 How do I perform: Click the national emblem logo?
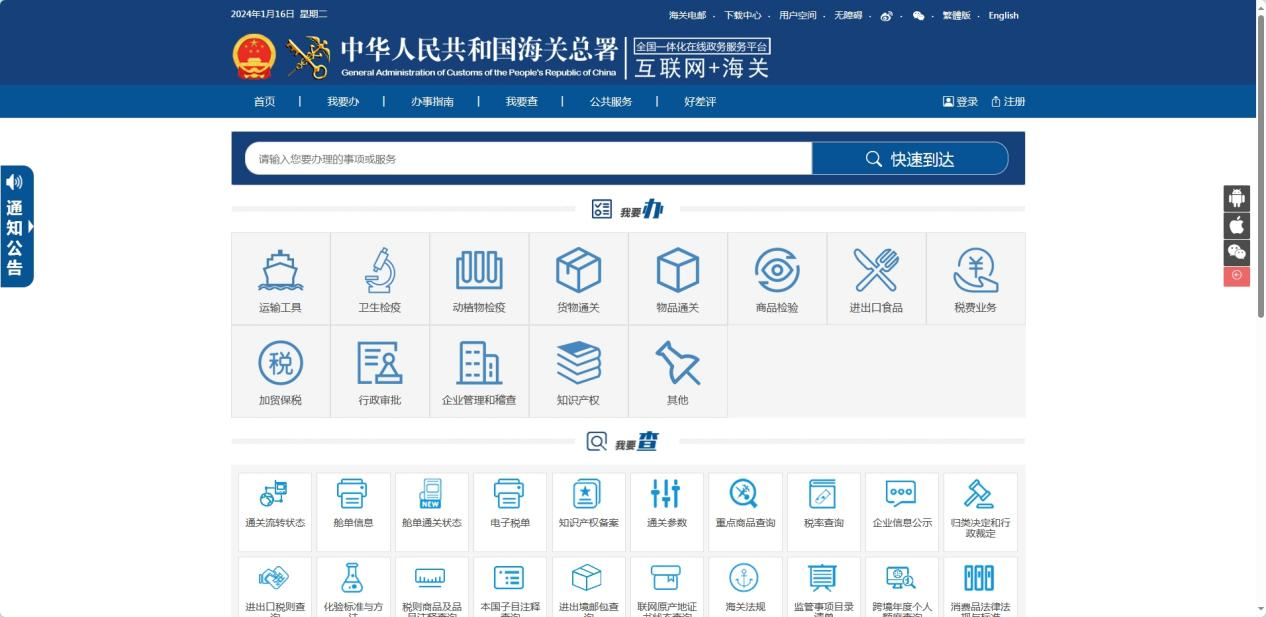coord(254,57)
